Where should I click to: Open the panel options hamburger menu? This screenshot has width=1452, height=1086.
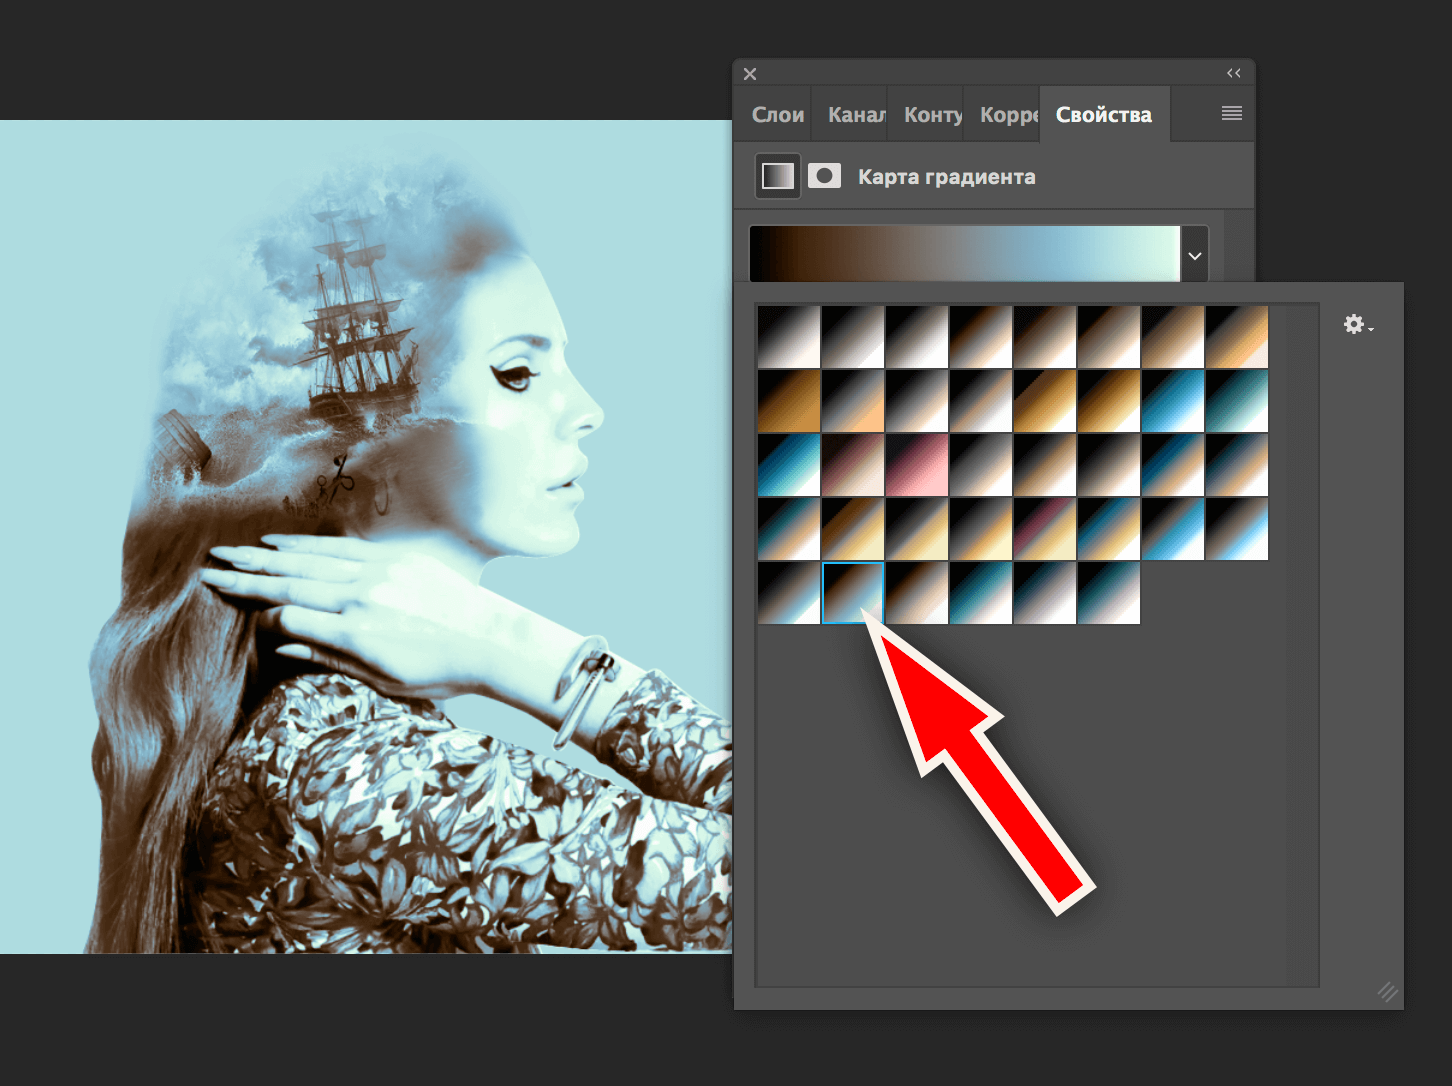click(x=1231, y=114)
